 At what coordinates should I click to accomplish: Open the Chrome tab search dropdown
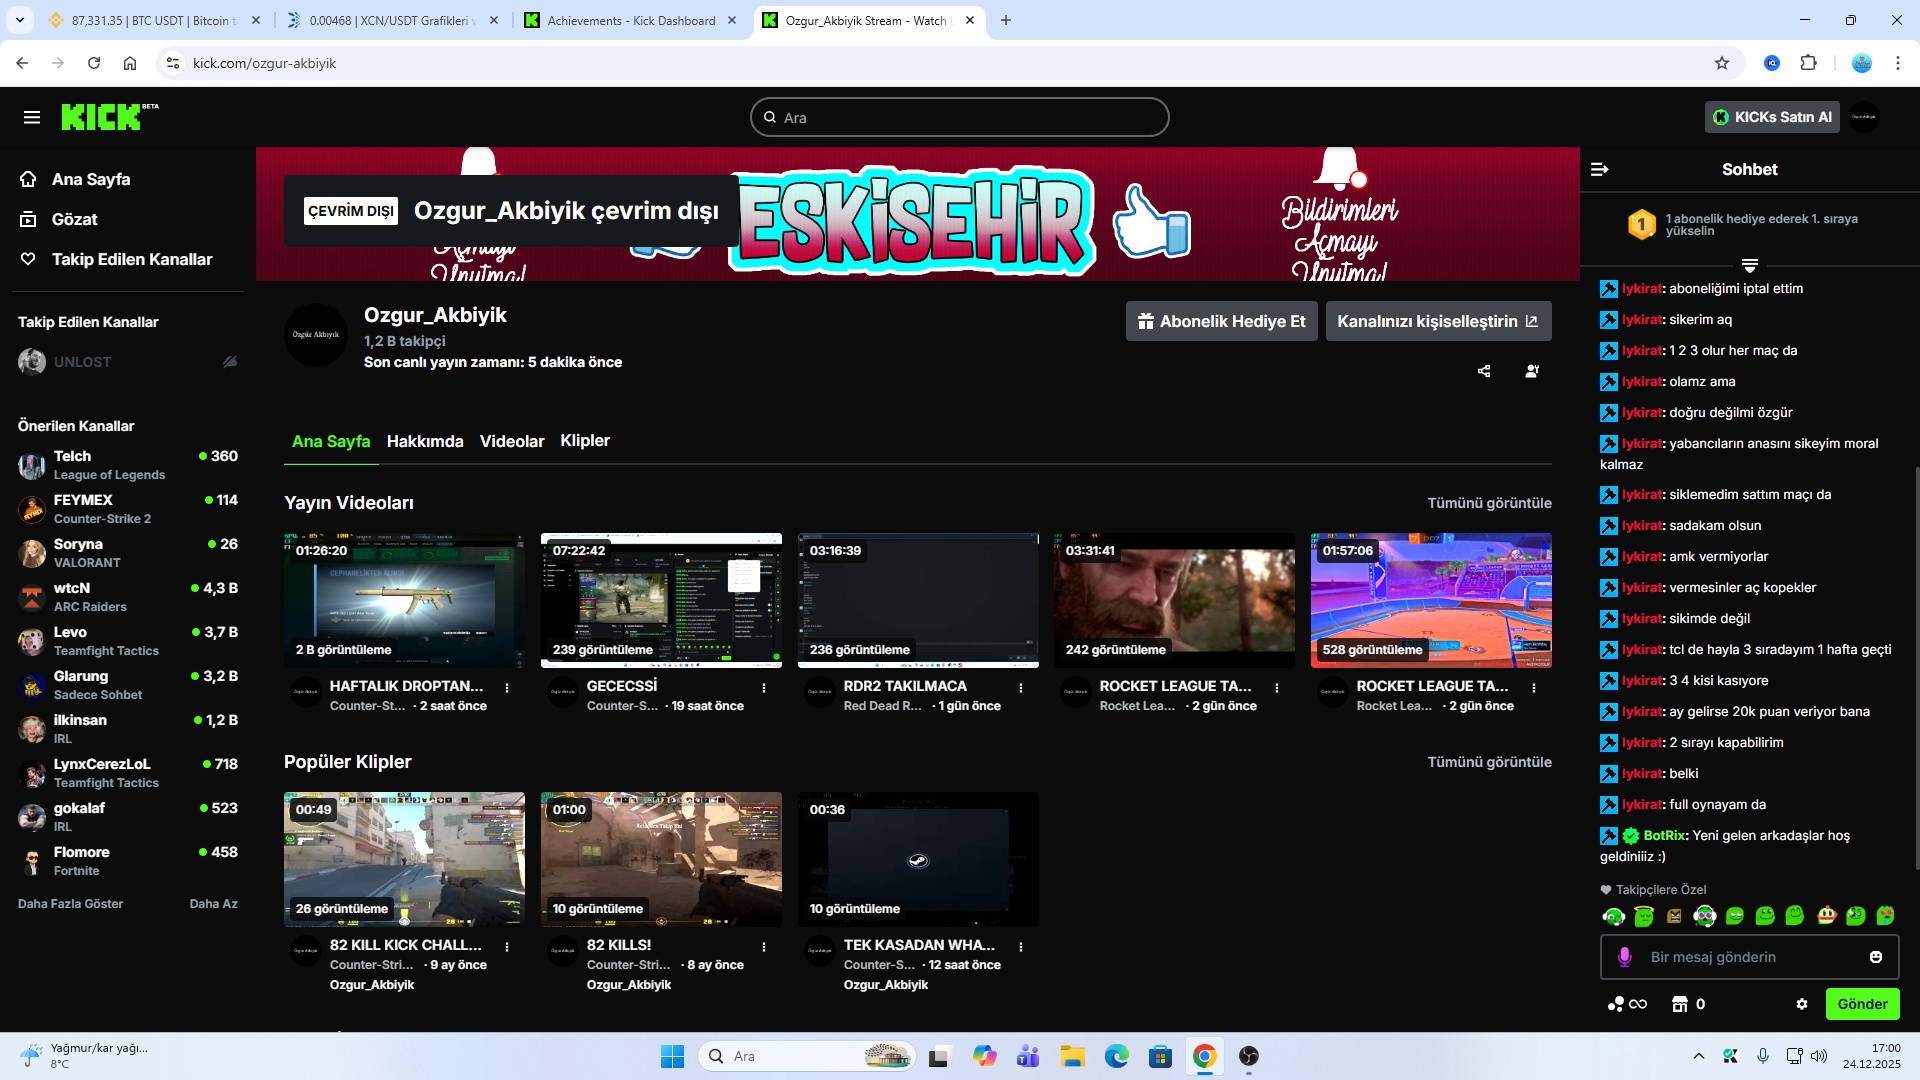pos(20,20)
